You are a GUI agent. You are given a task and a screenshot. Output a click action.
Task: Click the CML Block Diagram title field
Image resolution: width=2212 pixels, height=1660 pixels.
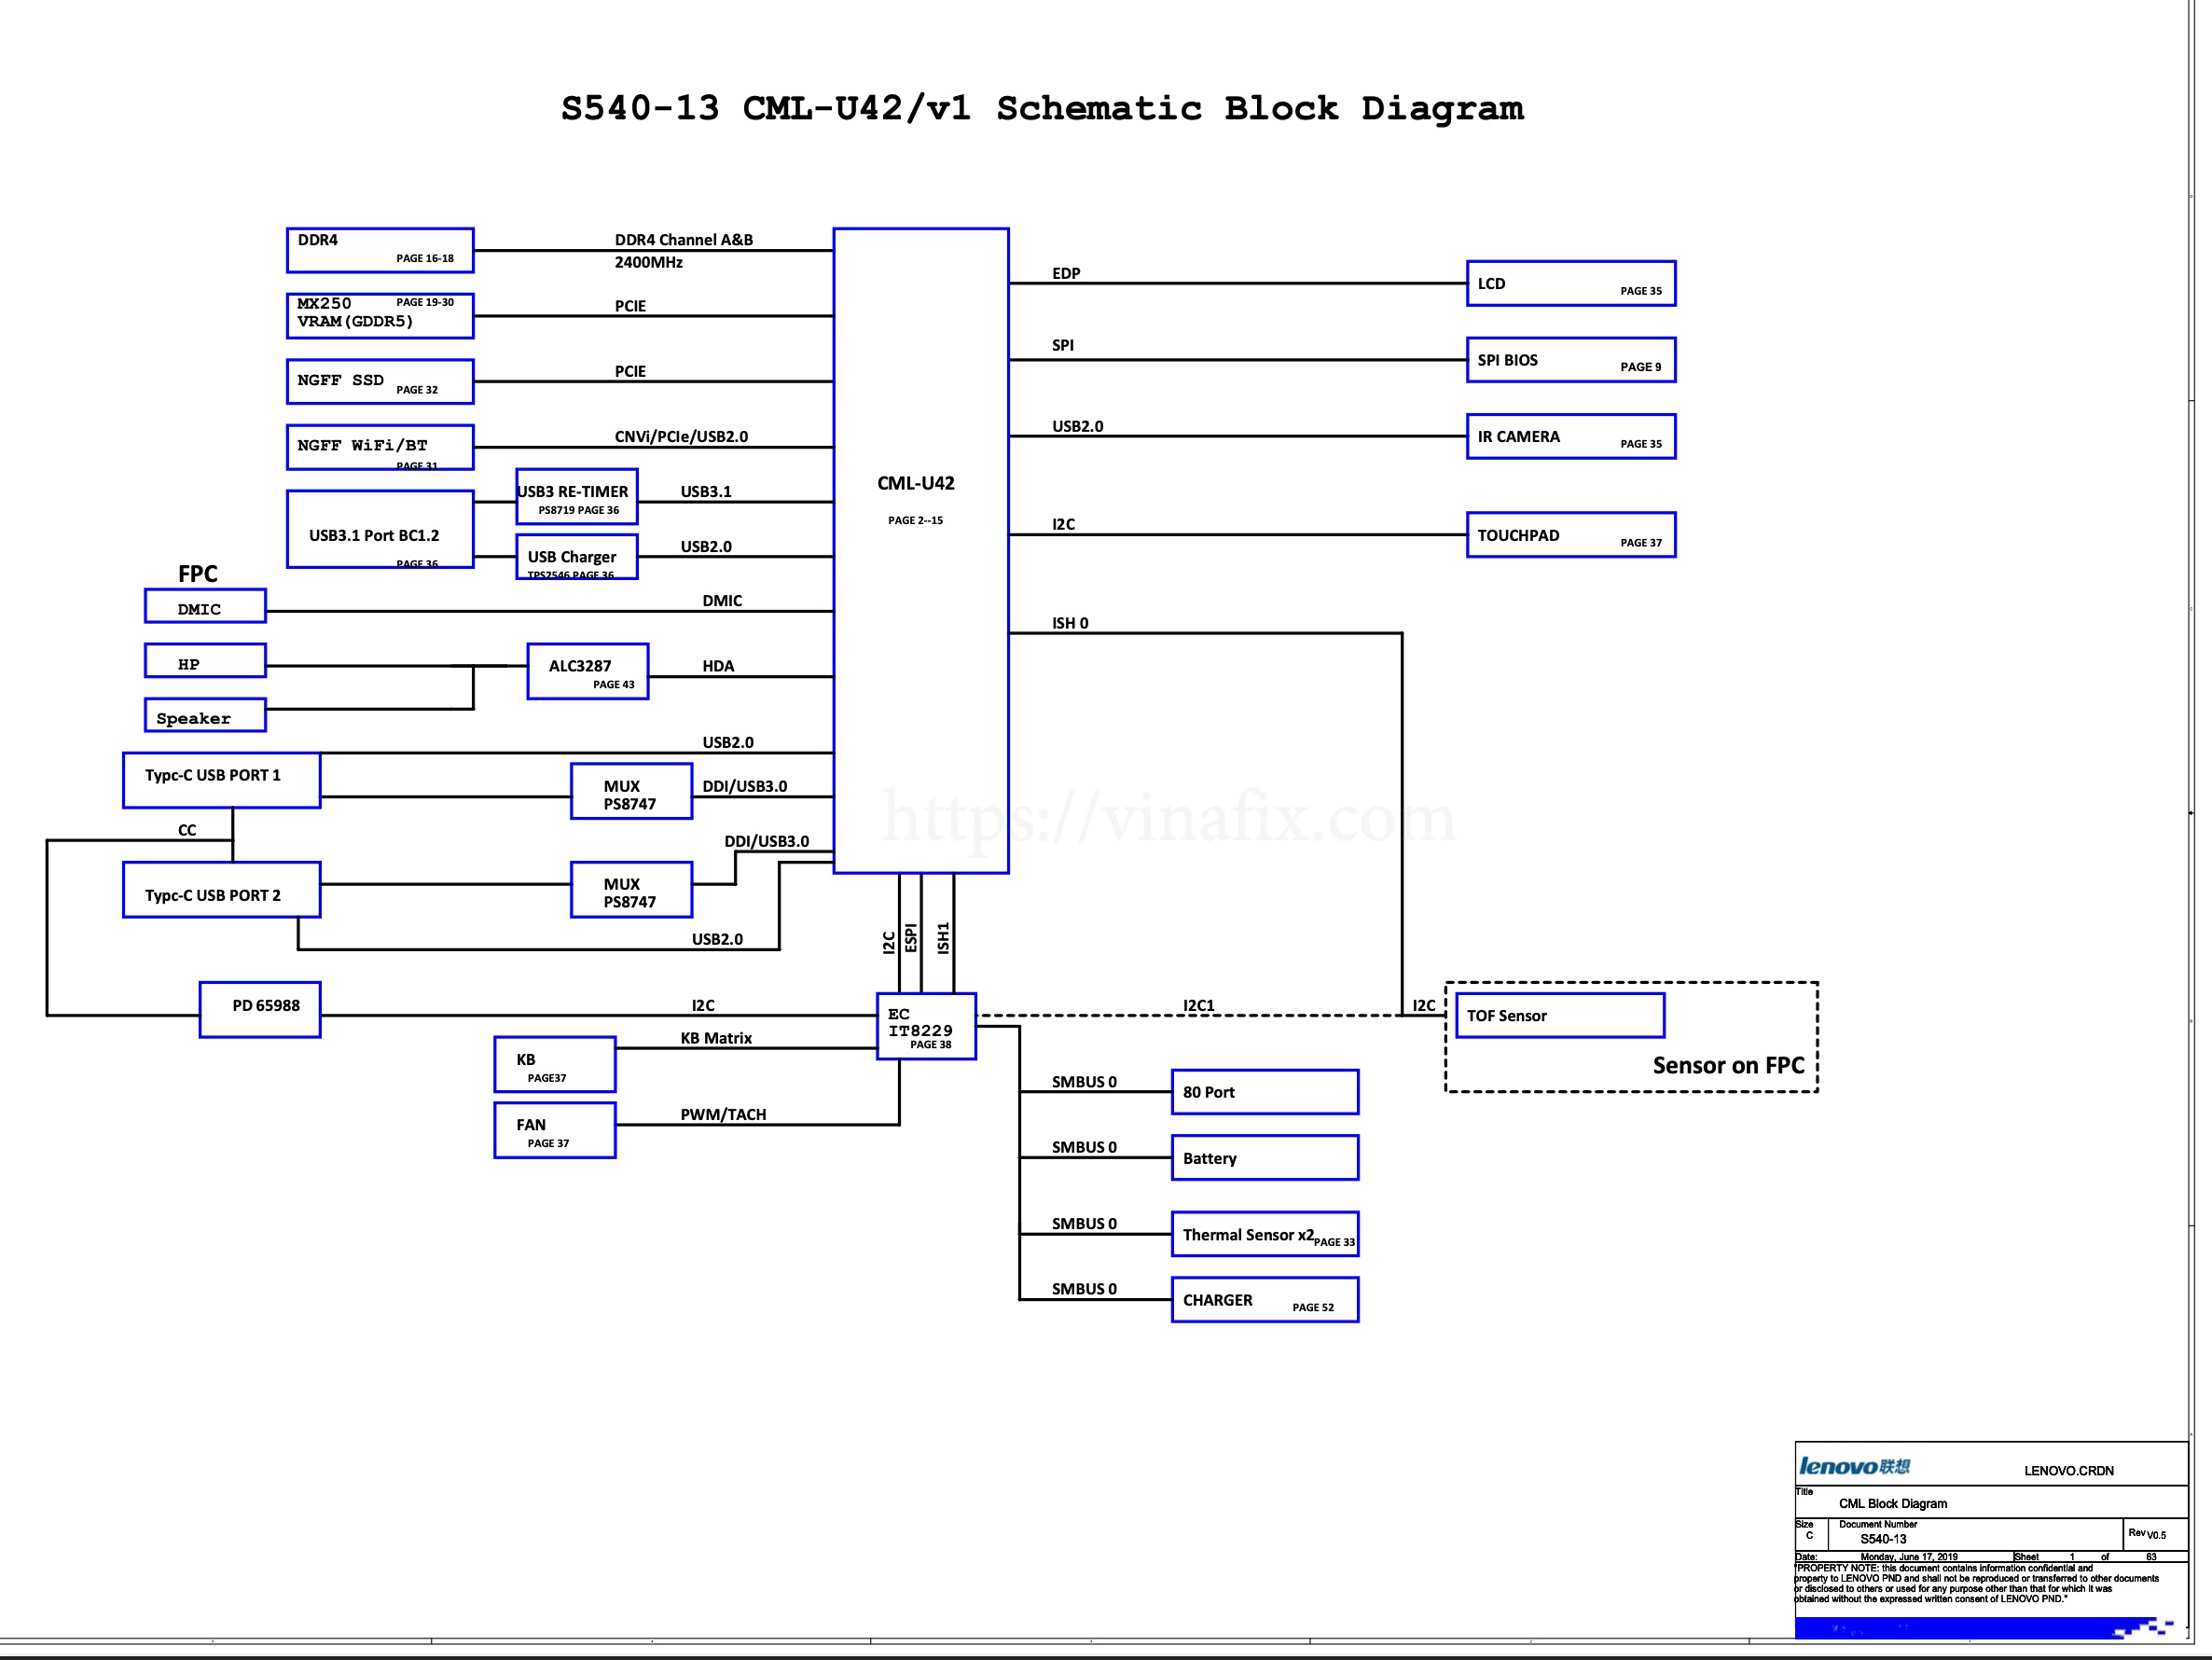[1893, 1504]
